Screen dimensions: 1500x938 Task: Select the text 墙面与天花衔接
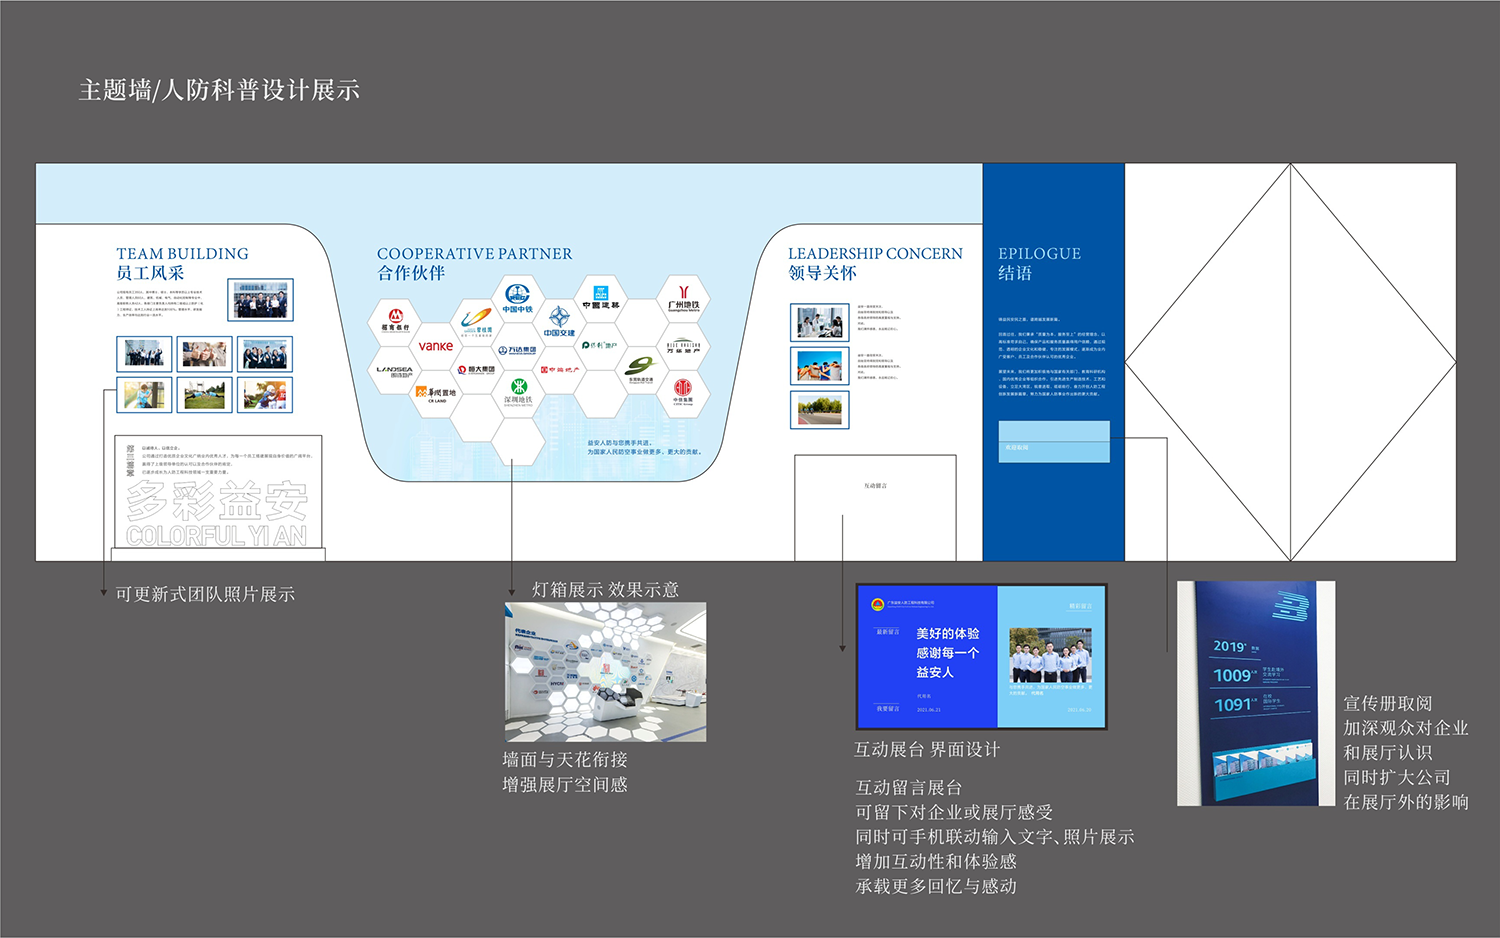tap(565, 760)
